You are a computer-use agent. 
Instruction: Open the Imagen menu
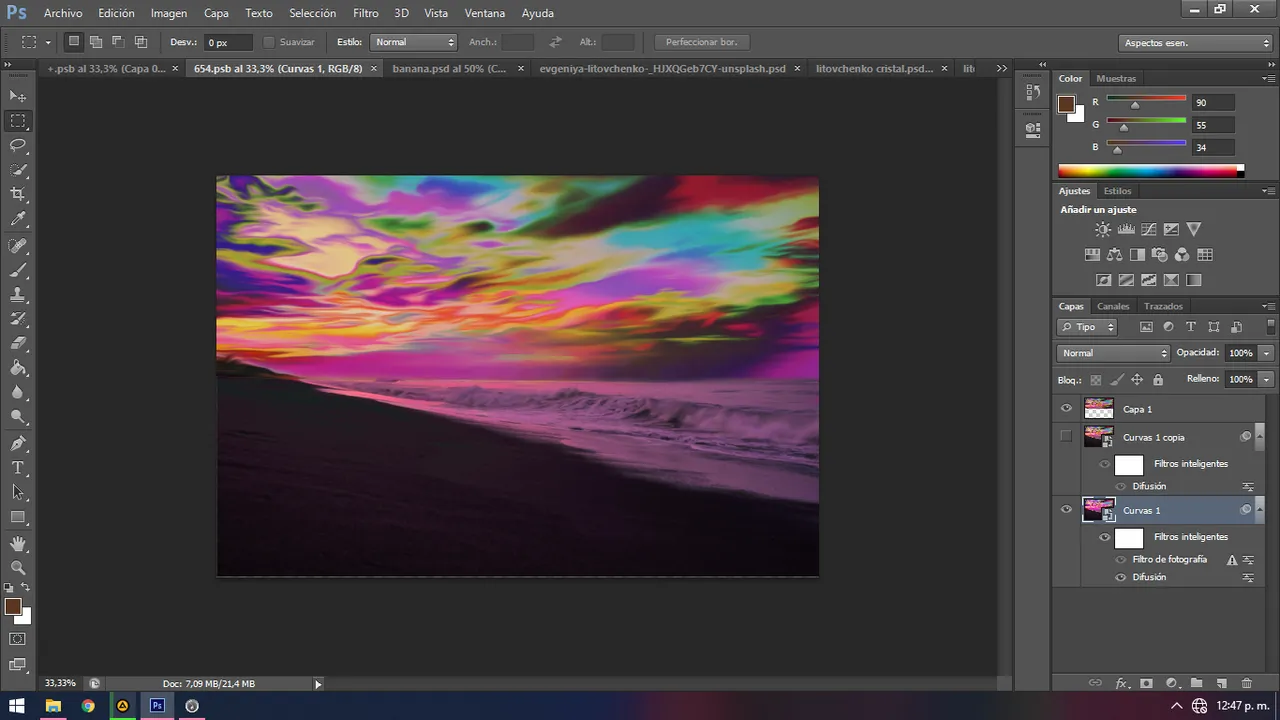click(x=169, y=13)
